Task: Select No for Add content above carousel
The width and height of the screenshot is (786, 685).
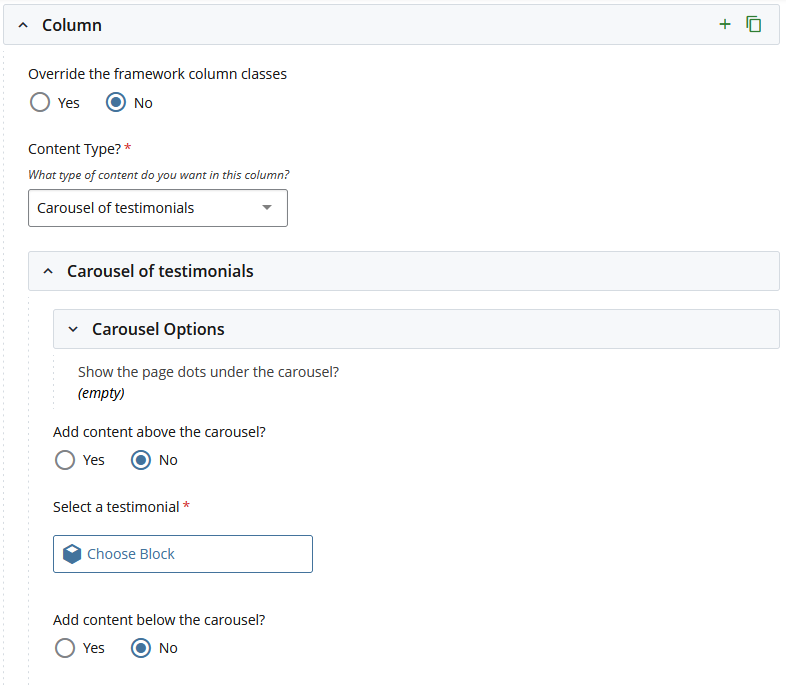Action: [141, 460]
